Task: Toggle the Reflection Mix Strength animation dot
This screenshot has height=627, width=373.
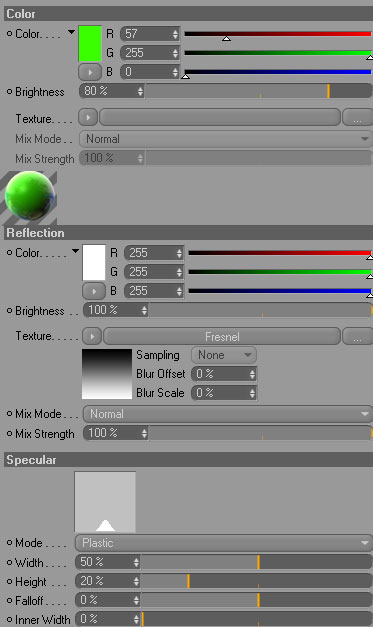Action: point(10,433)
